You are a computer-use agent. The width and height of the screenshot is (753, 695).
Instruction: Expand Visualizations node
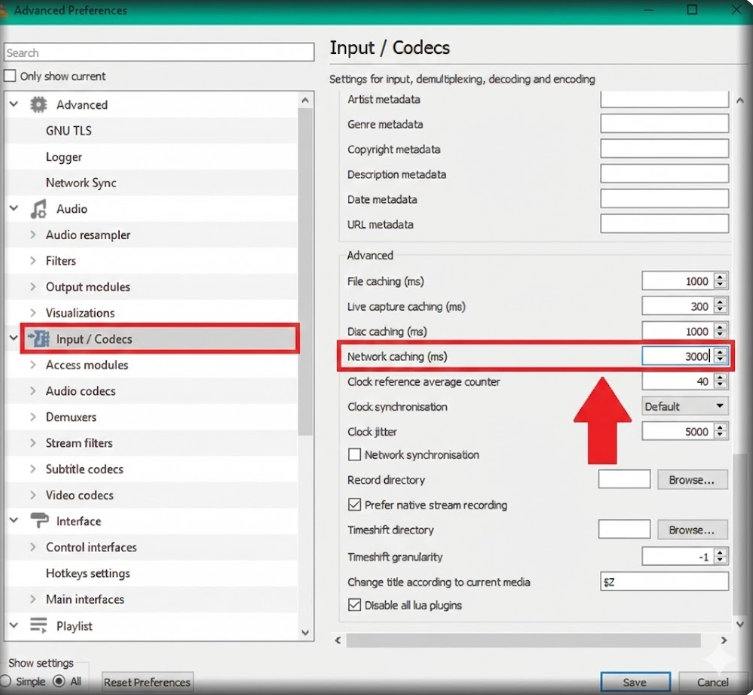33,312
